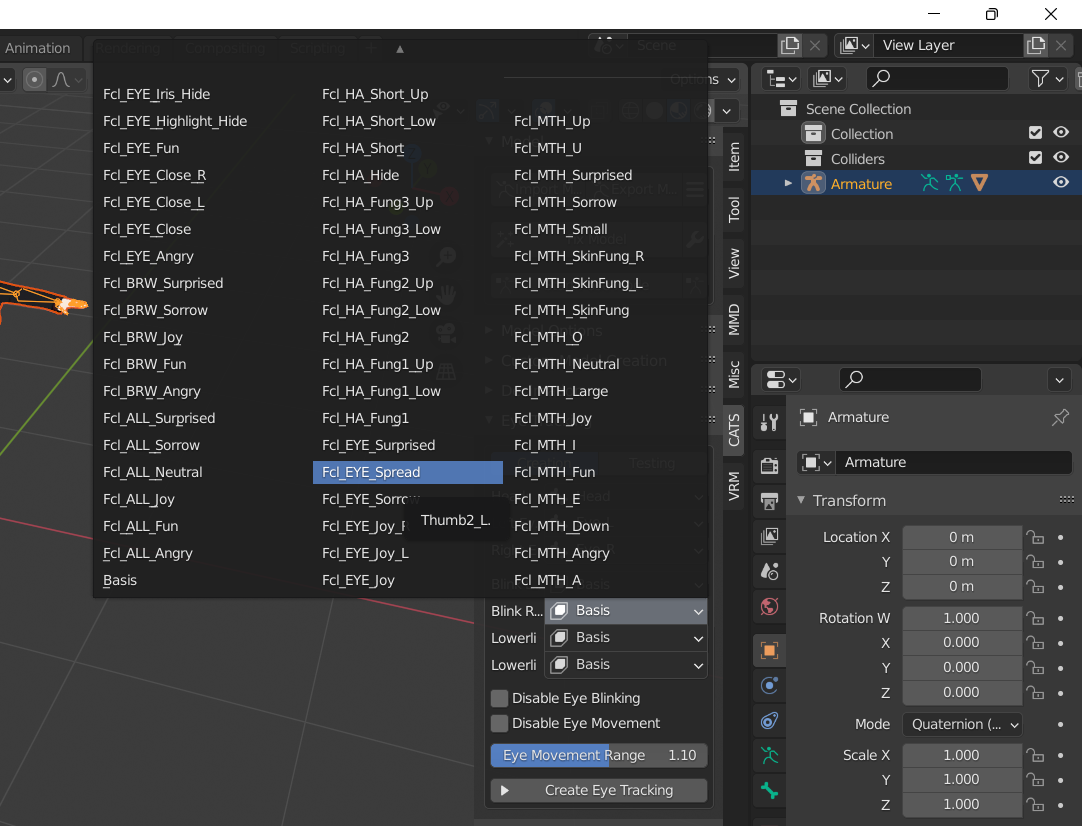1082x826 pixels.
Task: Open the Bone properties tab (bone icon)
Action: tap(769, 790)
